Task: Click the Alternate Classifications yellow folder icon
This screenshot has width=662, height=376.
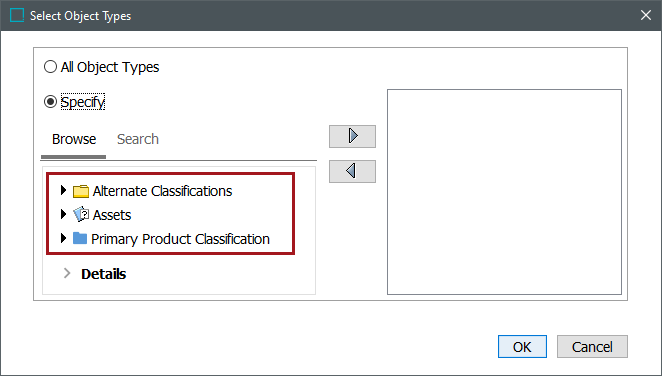Action: coord(81,191)
